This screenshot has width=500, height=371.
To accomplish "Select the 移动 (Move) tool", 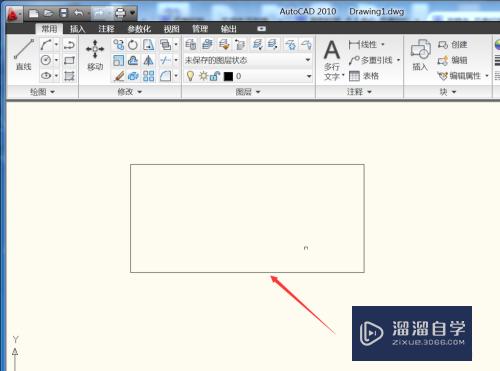I will click(x=95, y=55).
